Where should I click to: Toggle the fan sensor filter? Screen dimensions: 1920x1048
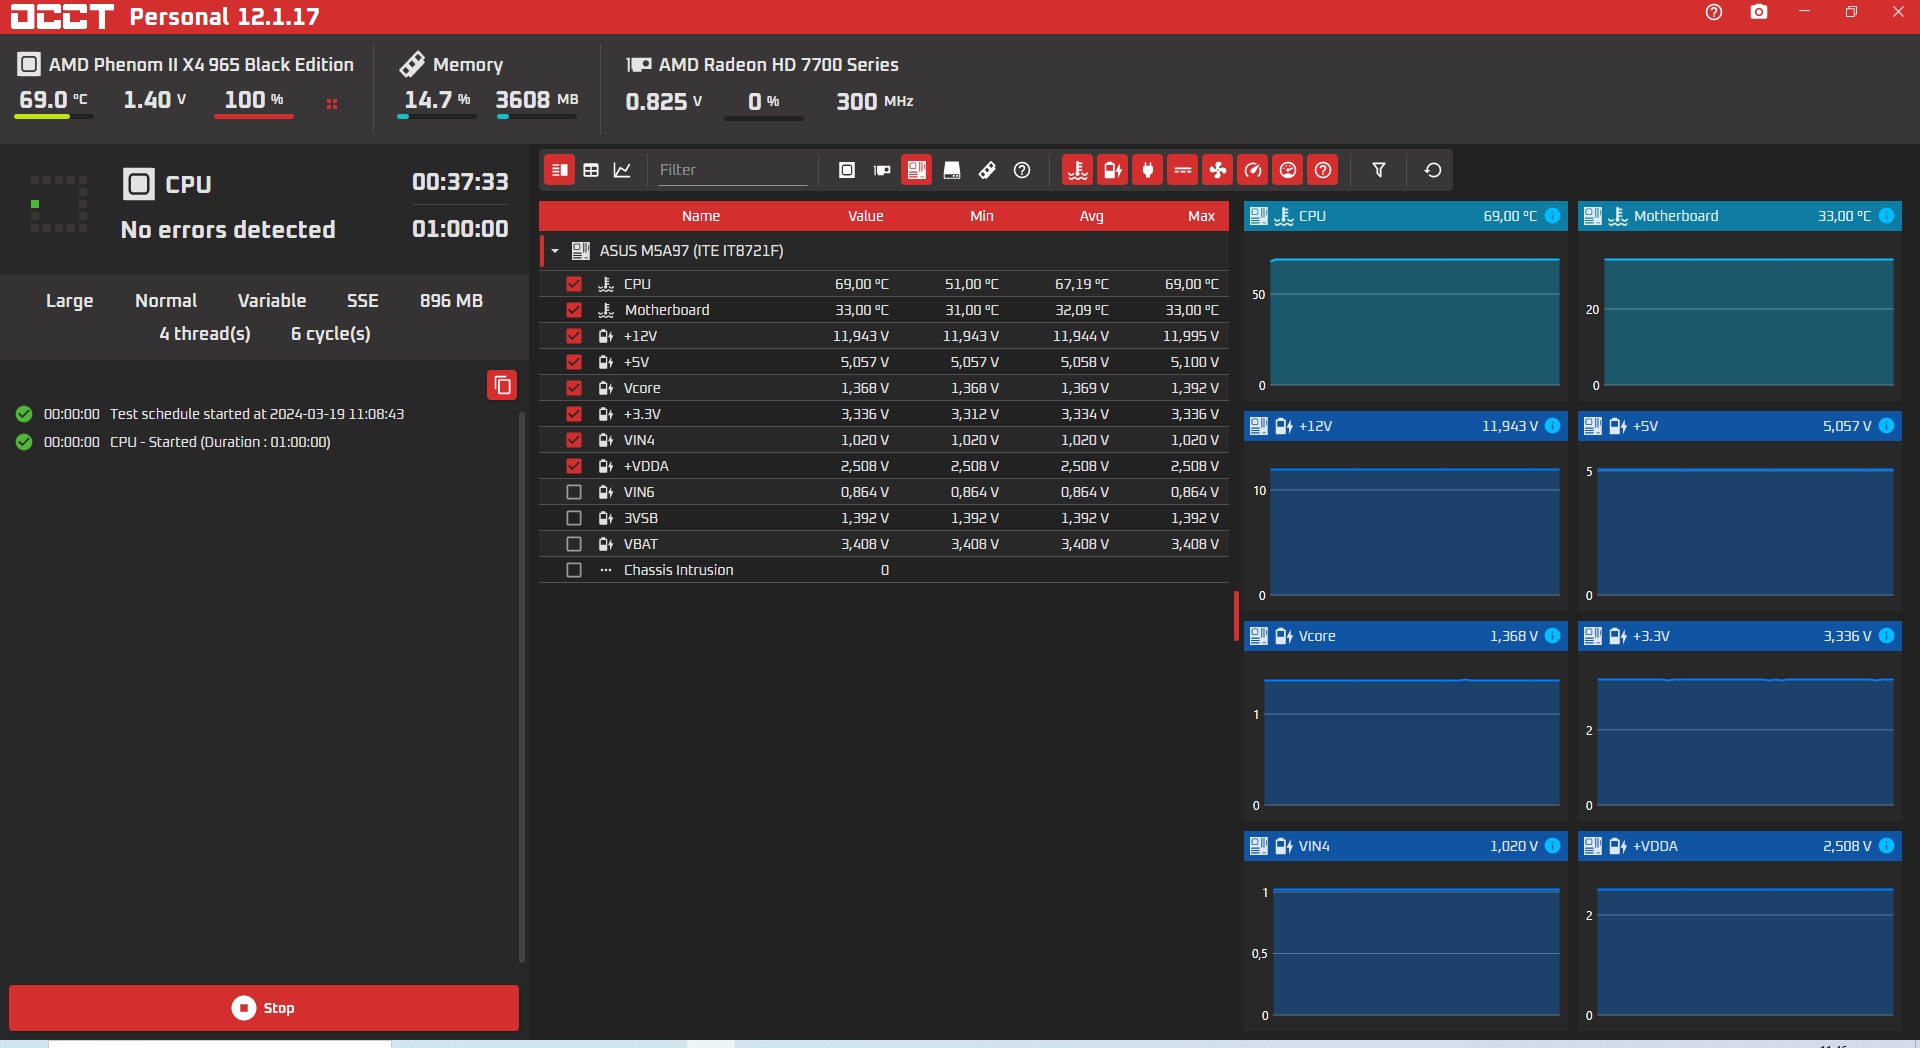click(x=1218, y=170)
